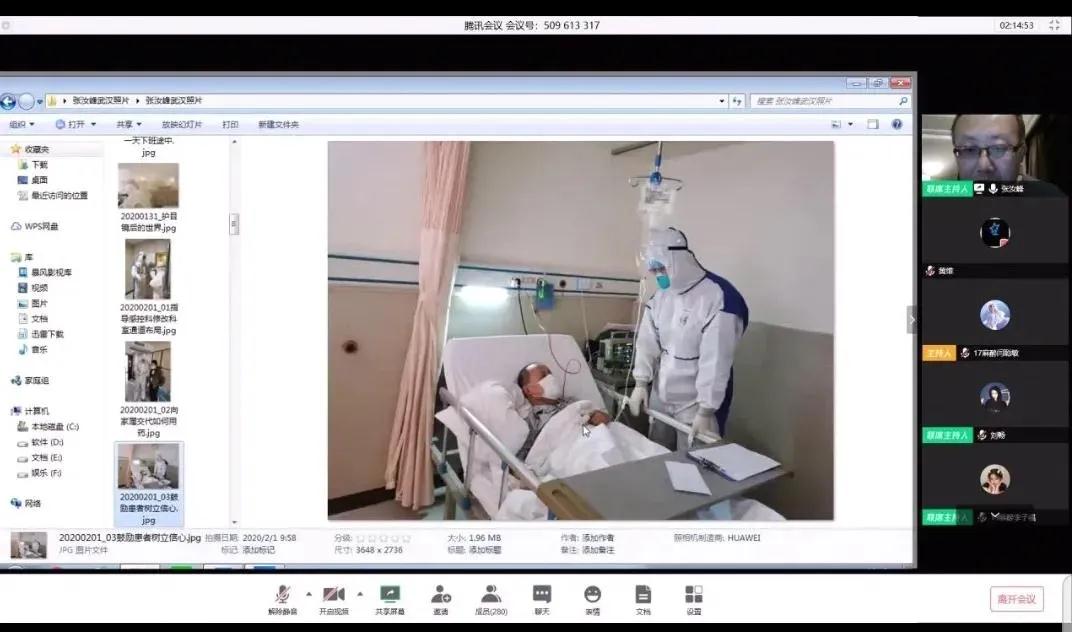The width and height of the screenshot is (1072, 632).
Task: Open the members (280) list
Action: [x=491, y=597]
